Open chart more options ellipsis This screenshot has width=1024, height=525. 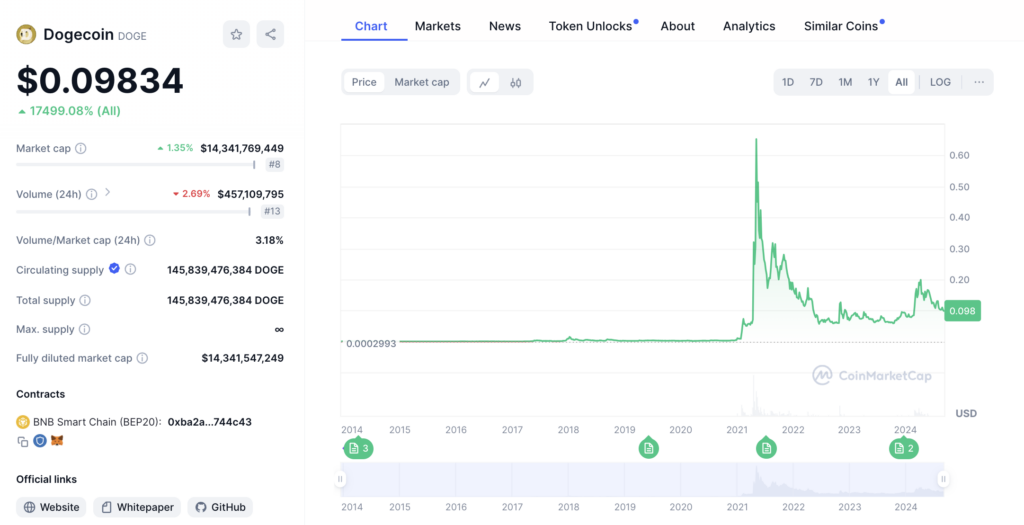pyautogui.click(x=979, y=82)
